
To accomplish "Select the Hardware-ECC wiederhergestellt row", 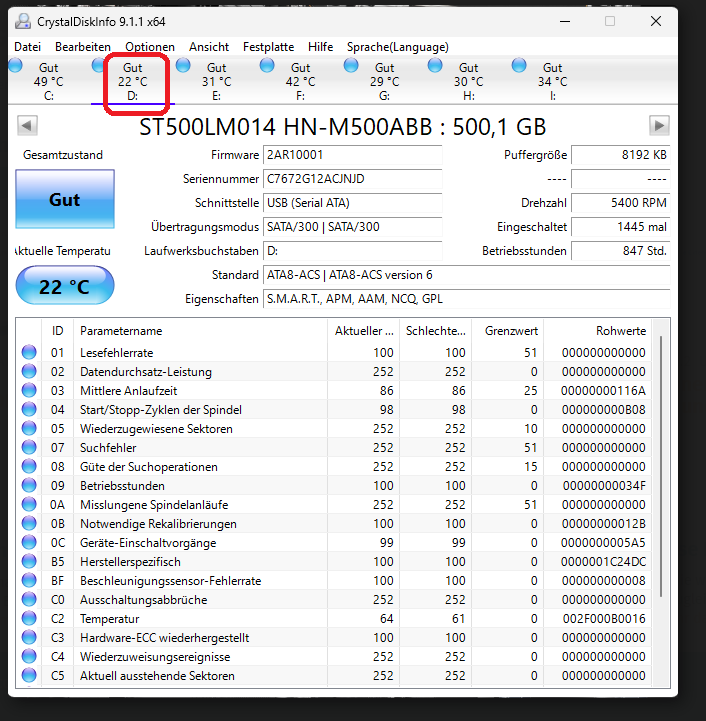I will click(x=333, y=637).
